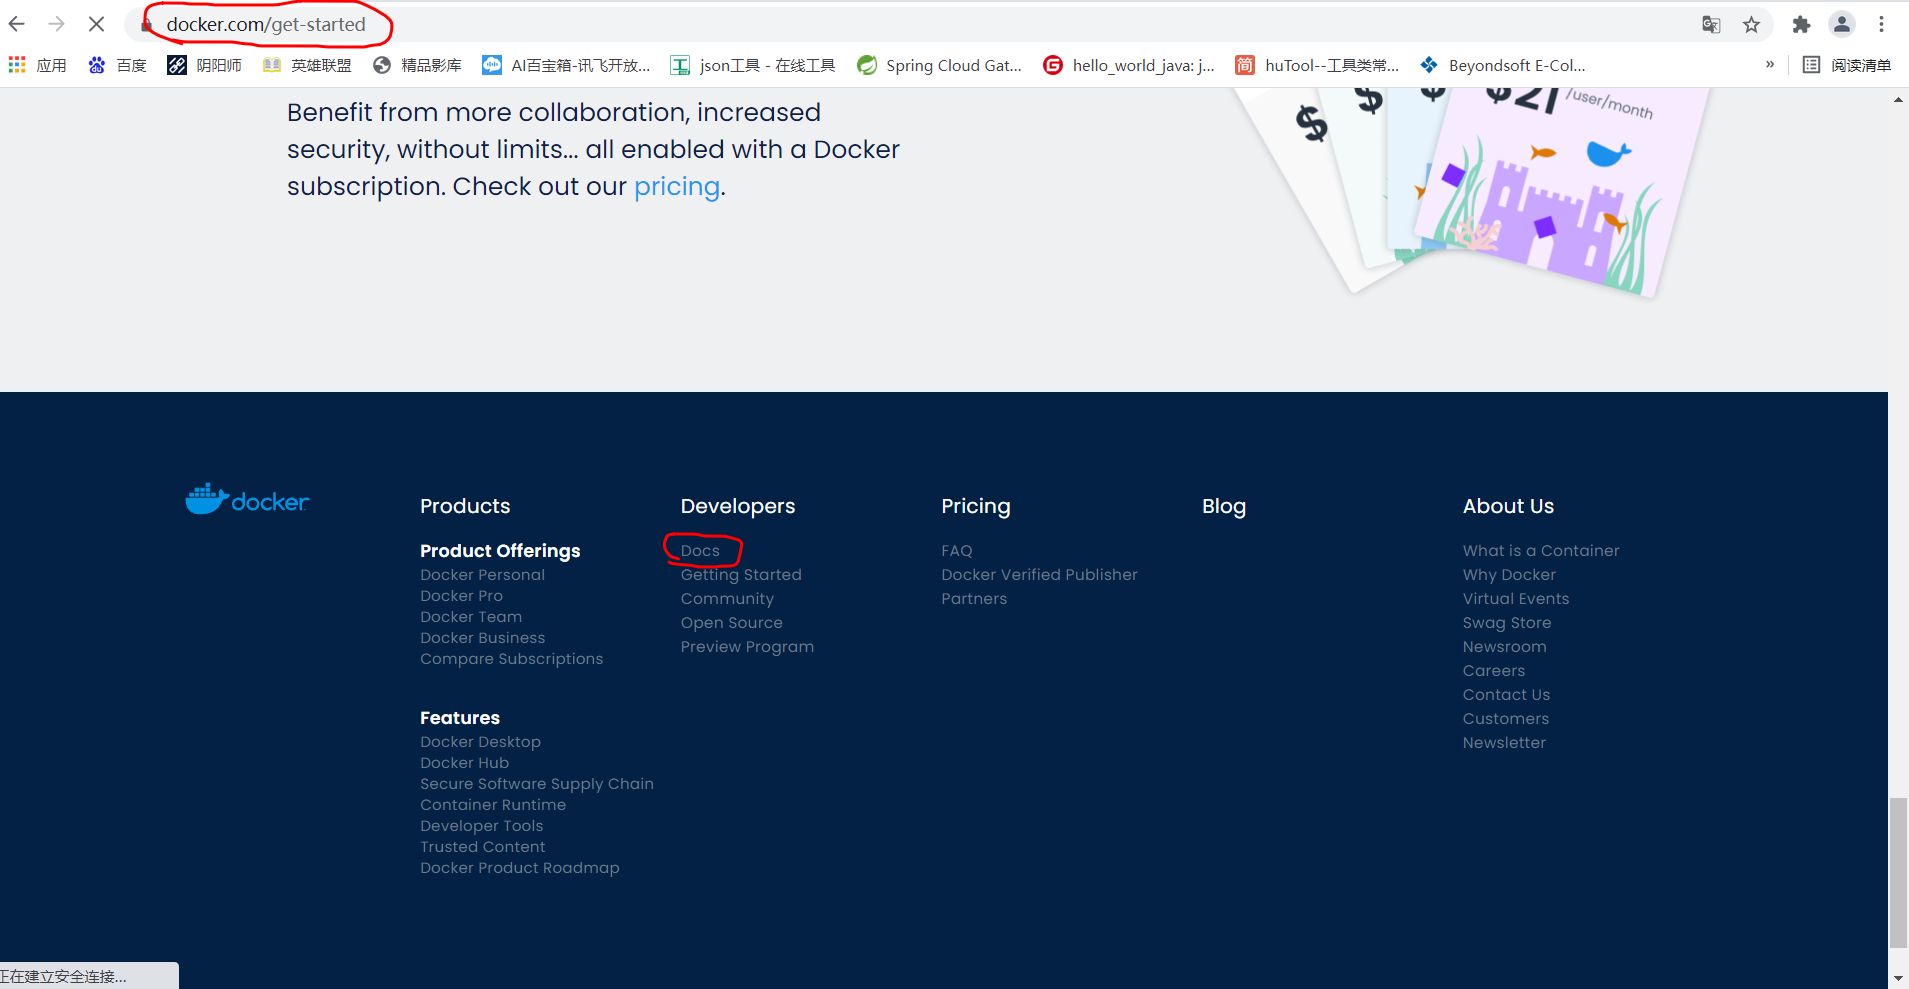This screenshot has height=989, width=1909.
Task: Click the Product Offerings heading
Action: tap(500, 551)
